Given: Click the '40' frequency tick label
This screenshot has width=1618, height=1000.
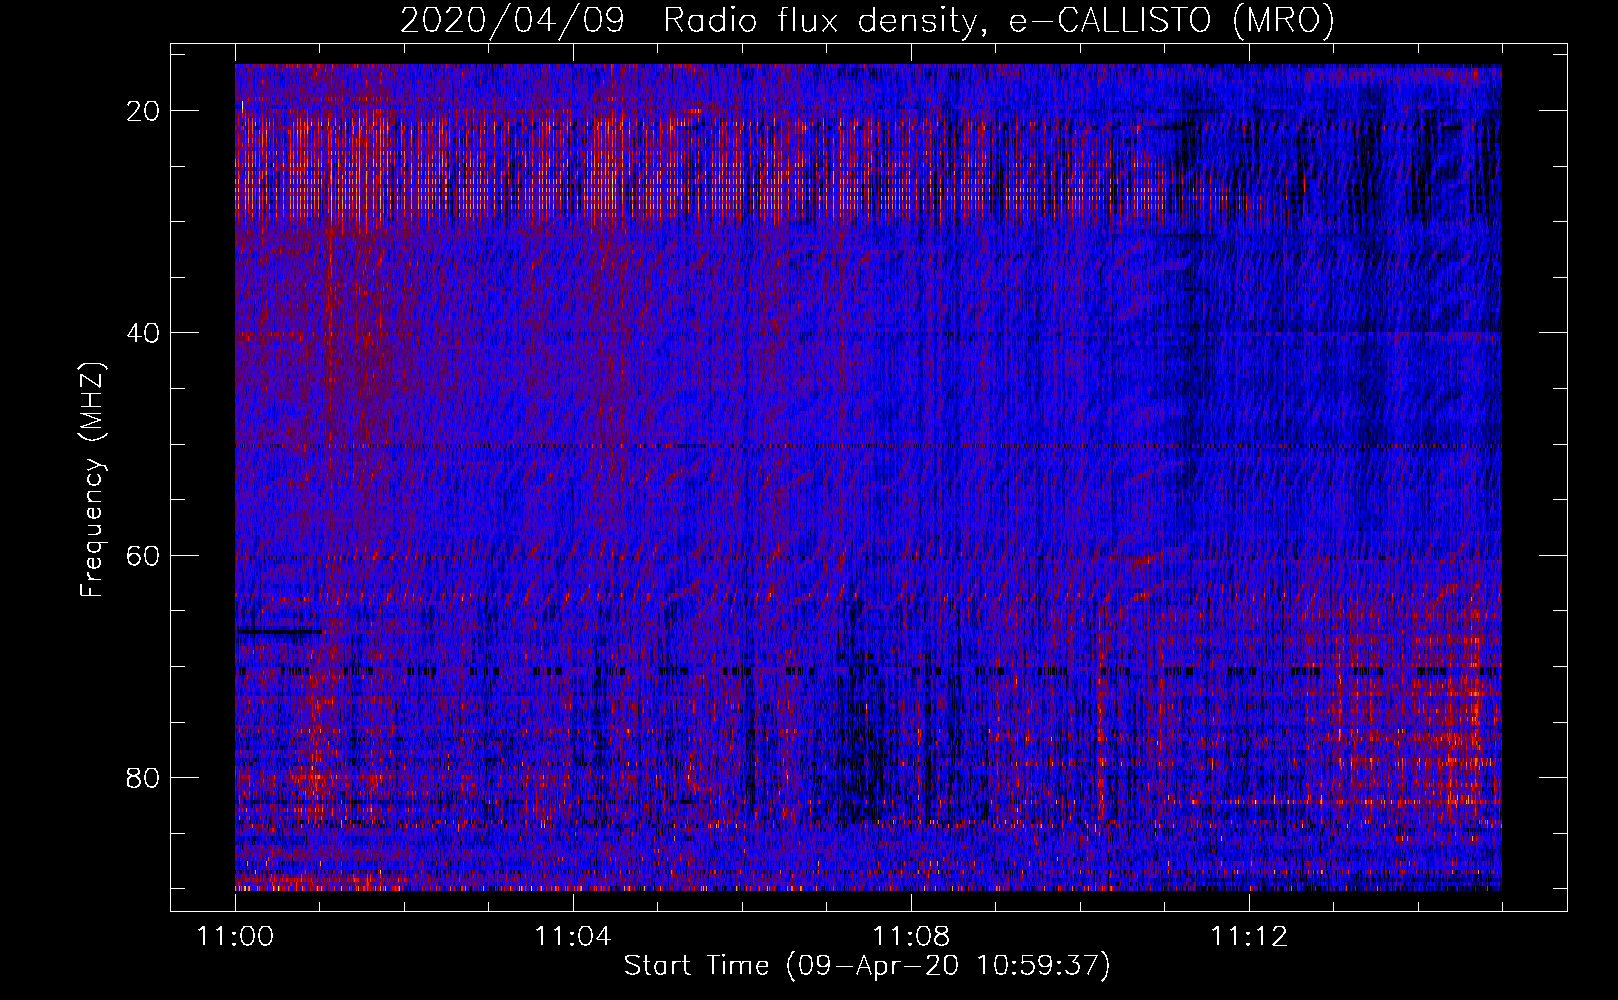Looking at the screenshot, I should (x=144, y=333).
